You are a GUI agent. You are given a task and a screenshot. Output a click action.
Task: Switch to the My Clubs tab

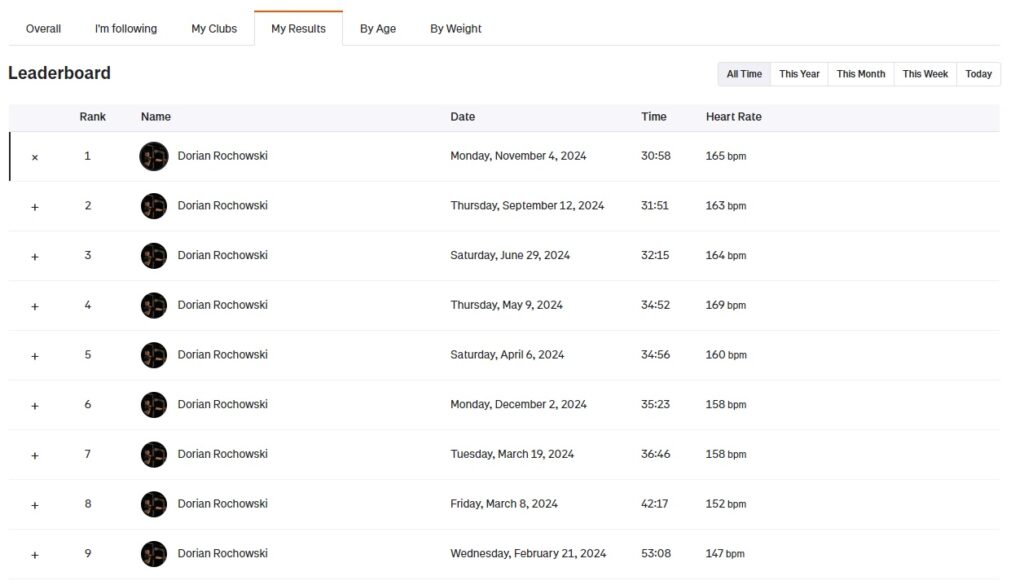[x=214, y=29]
